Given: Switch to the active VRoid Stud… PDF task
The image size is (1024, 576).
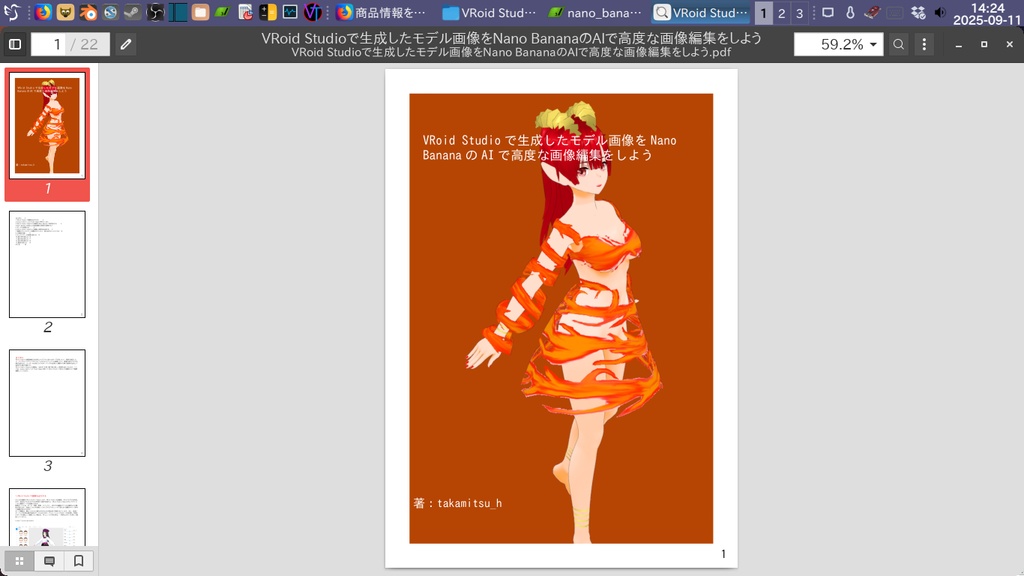Looking at the screenshot, I should point(701,12).
